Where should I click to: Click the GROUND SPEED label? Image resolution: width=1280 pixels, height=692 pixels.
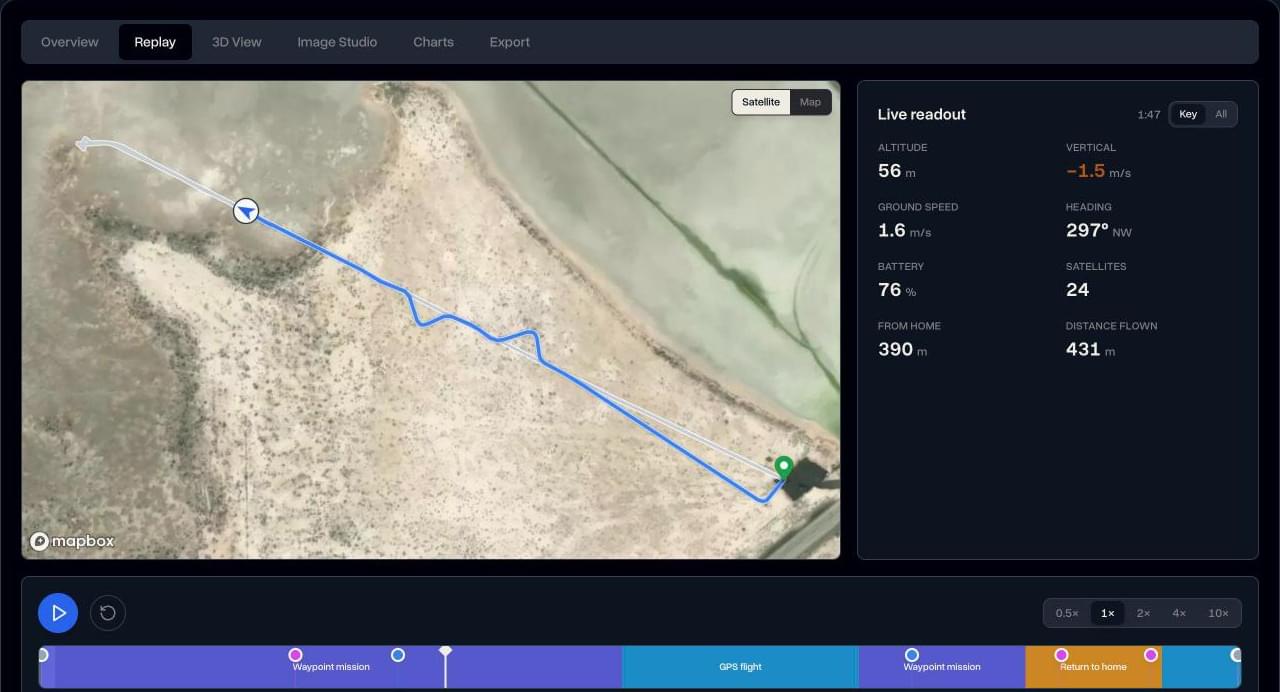[x=918, y=207]
